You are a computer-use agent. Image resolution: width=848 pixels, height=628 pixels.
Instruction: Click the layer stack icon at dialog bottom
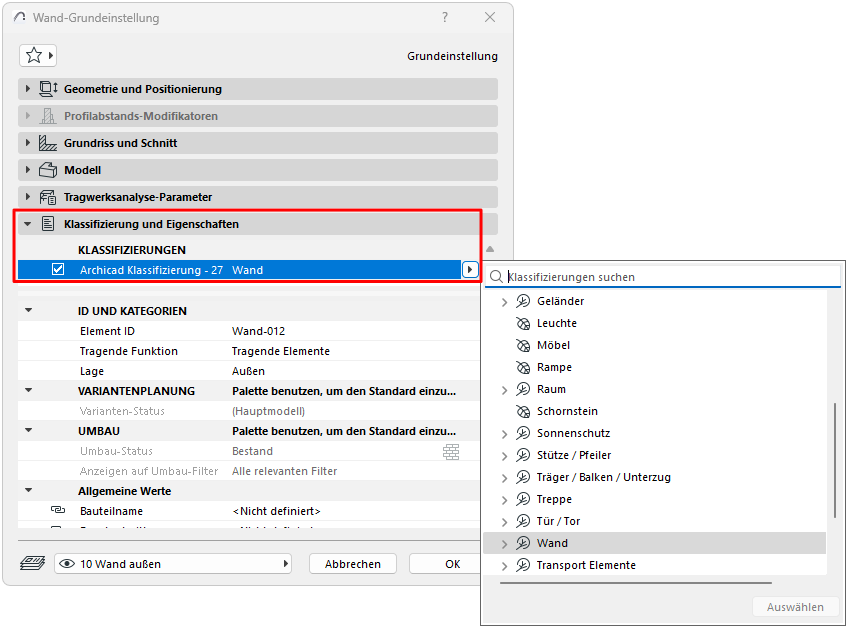(32, 564)
